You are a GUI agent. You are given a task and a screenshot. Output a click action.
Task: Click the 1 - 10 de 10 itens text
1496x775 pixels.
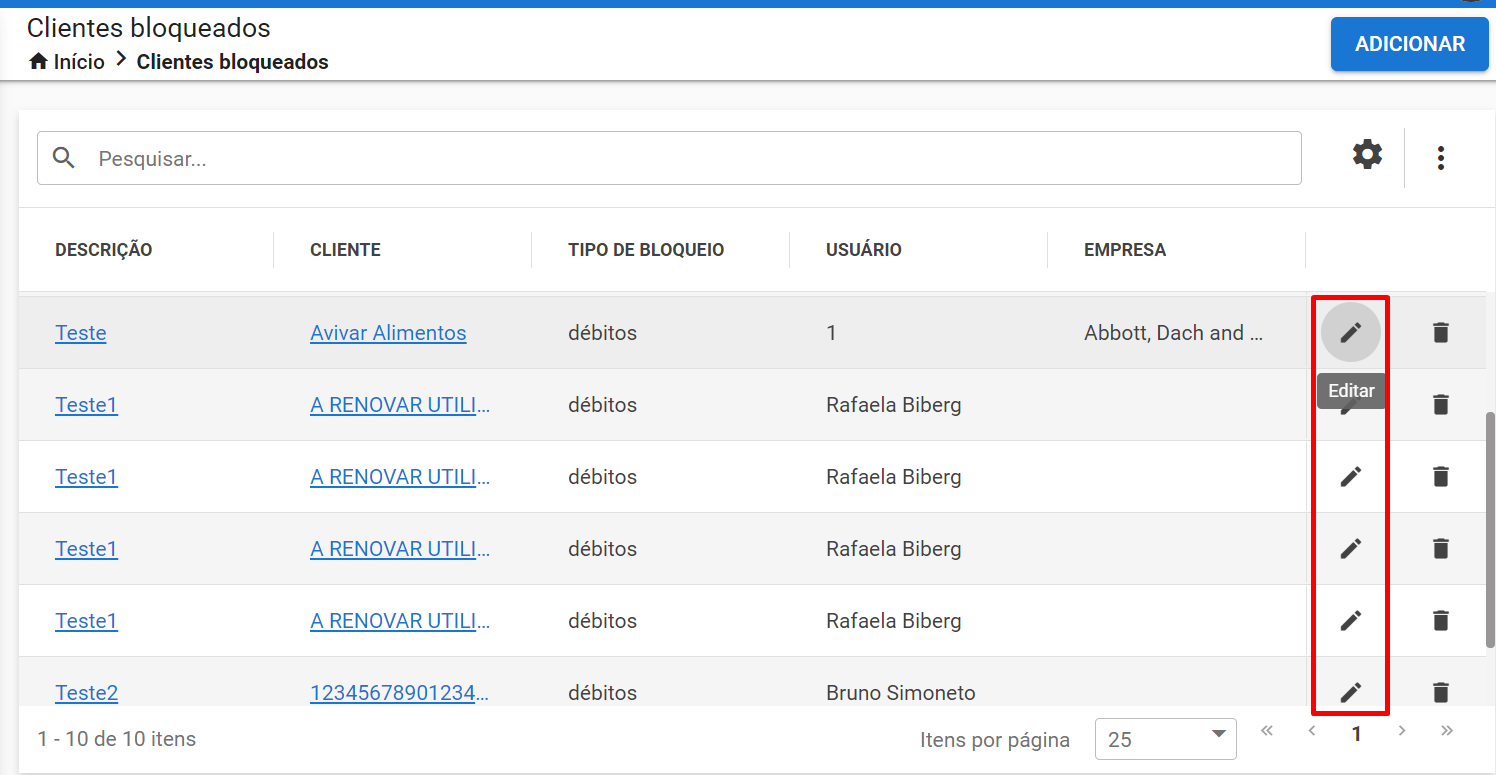pos(117,739)
